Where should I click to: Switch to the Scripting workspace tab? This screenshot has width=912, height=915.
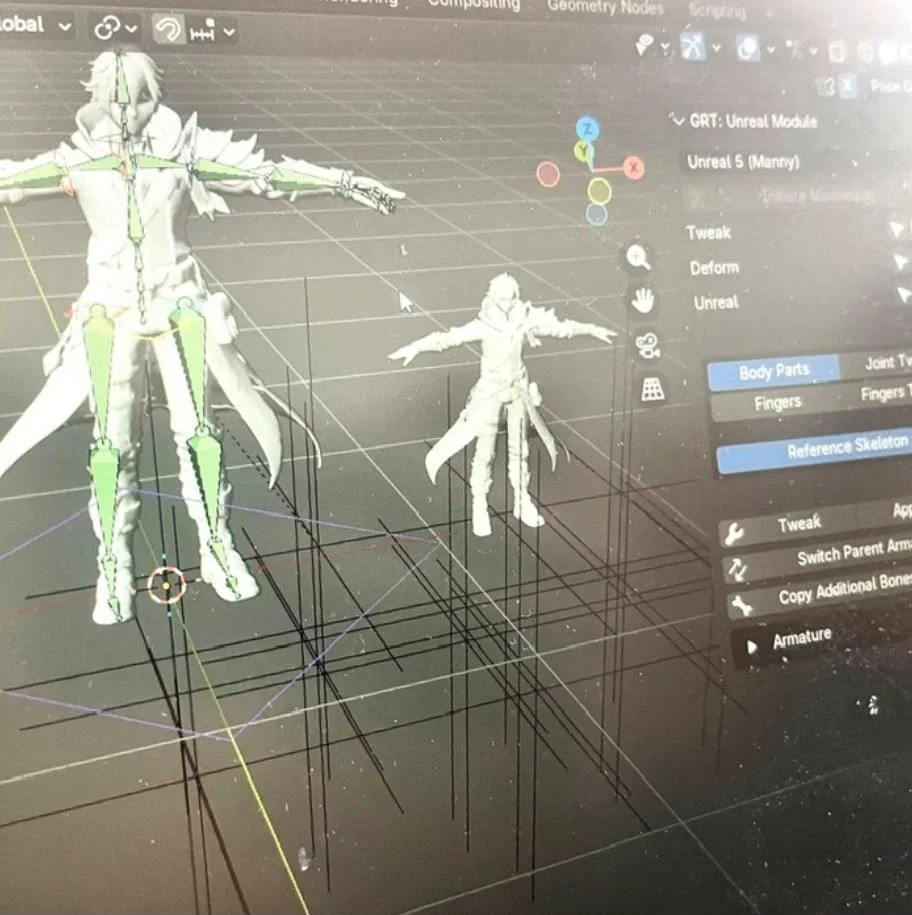pos(717,11)
